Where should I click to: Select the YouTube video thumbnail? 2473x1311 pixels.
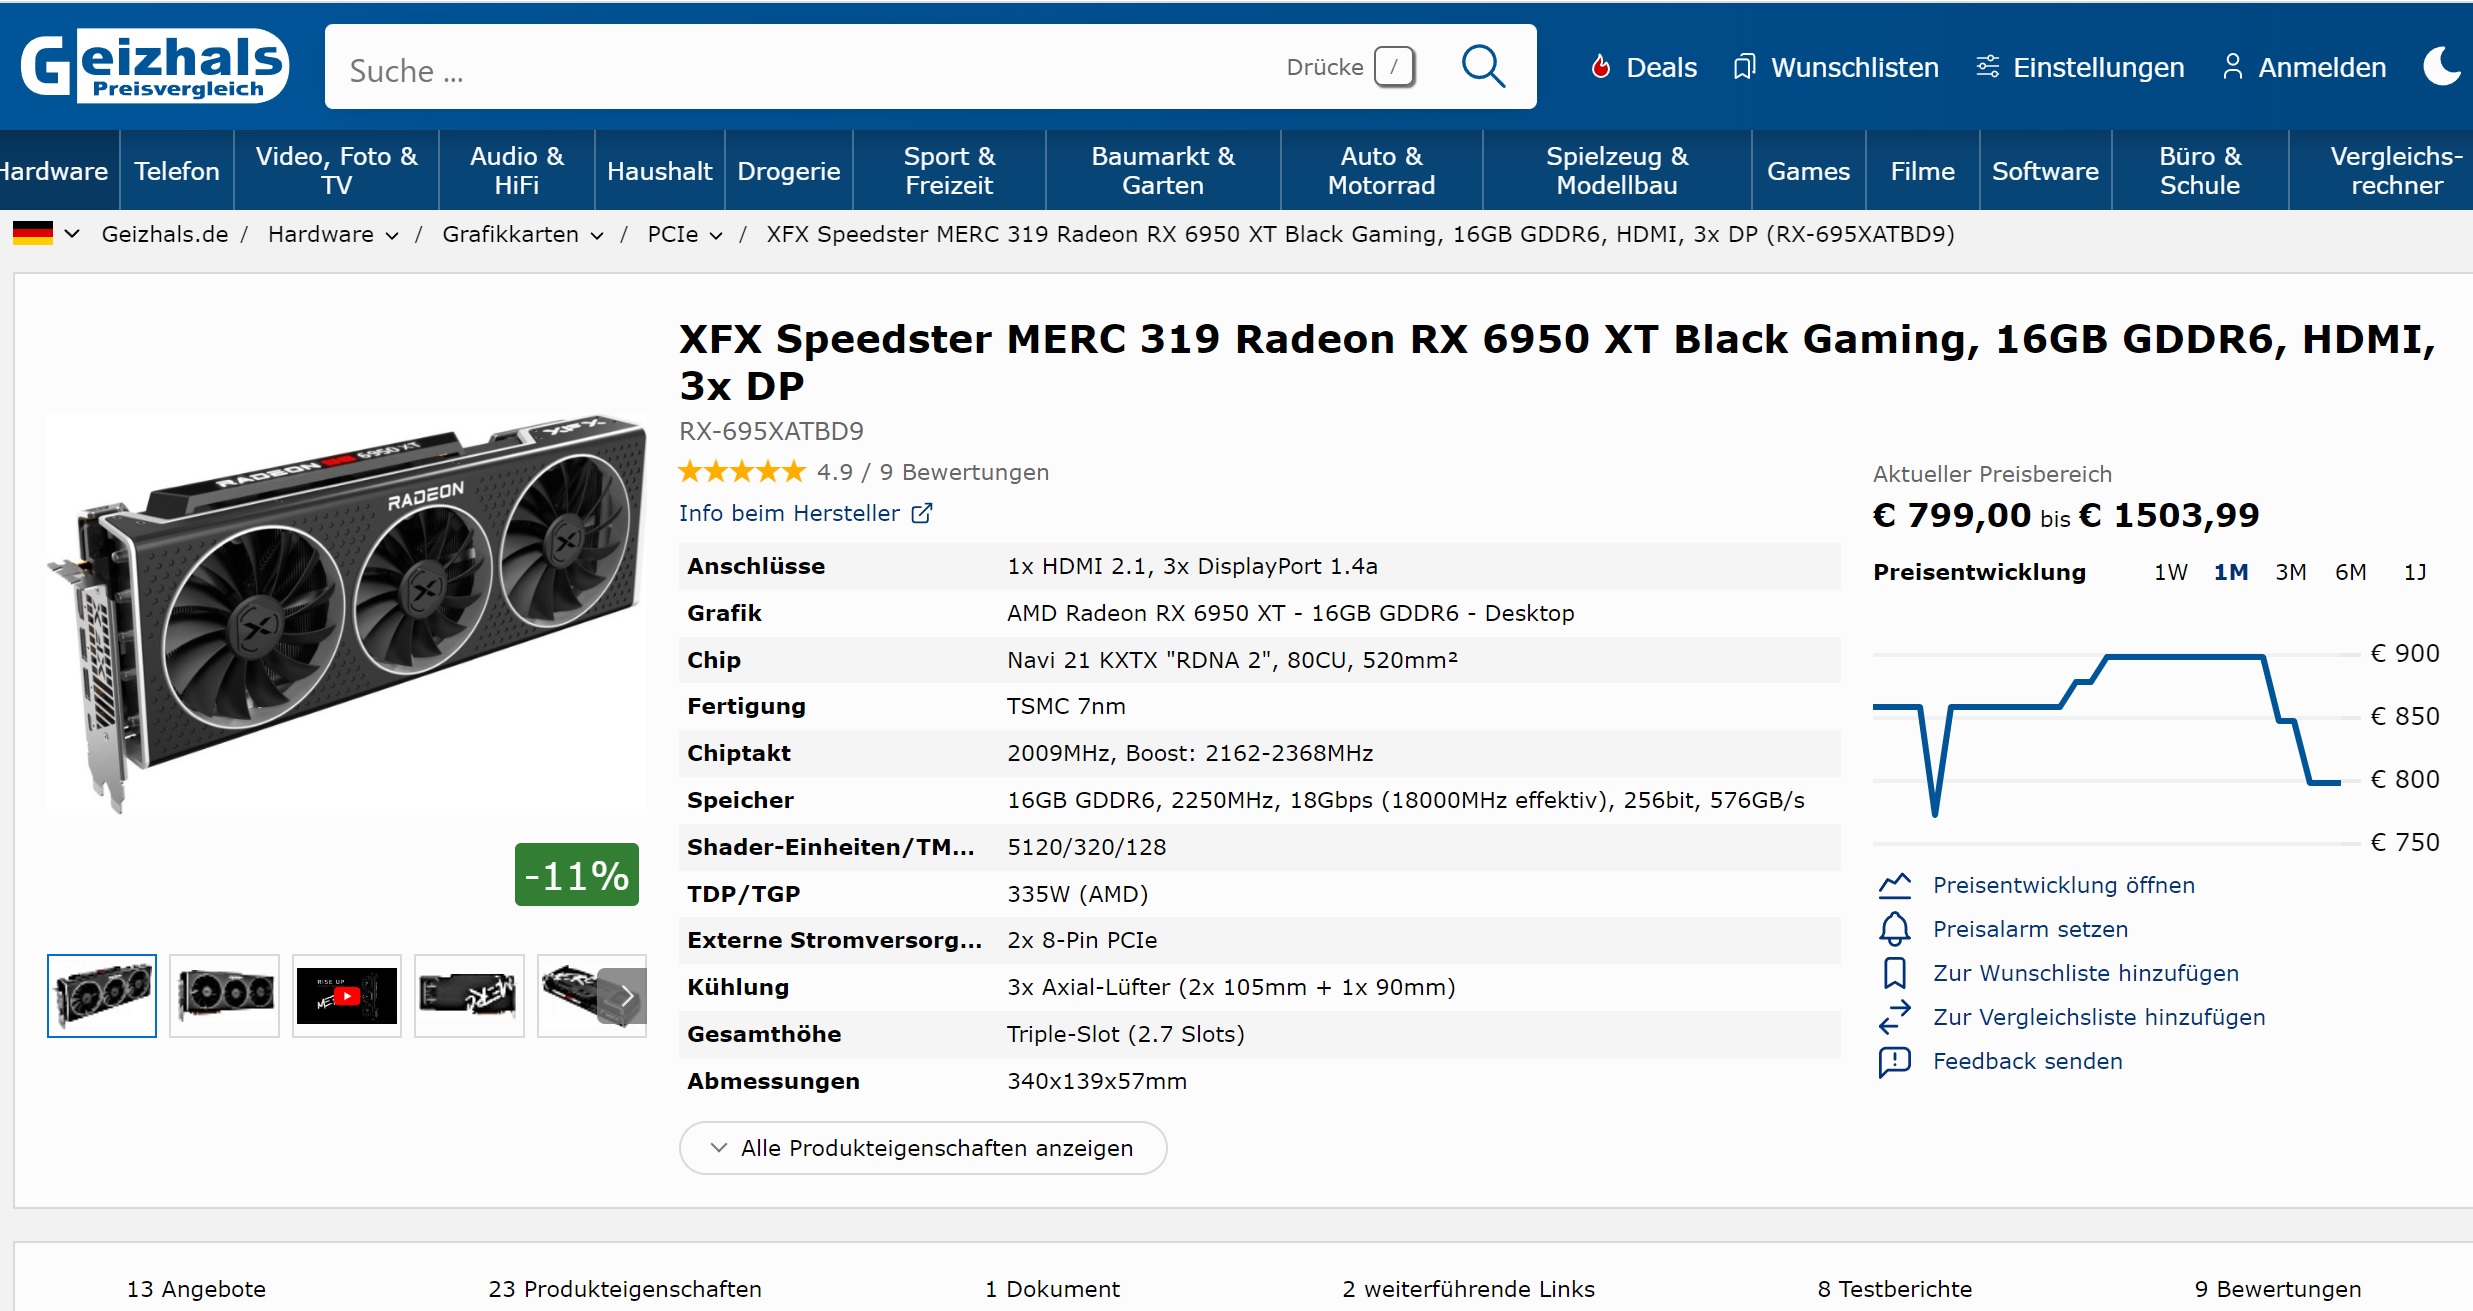pyautogui.click(x=347, y=996)
